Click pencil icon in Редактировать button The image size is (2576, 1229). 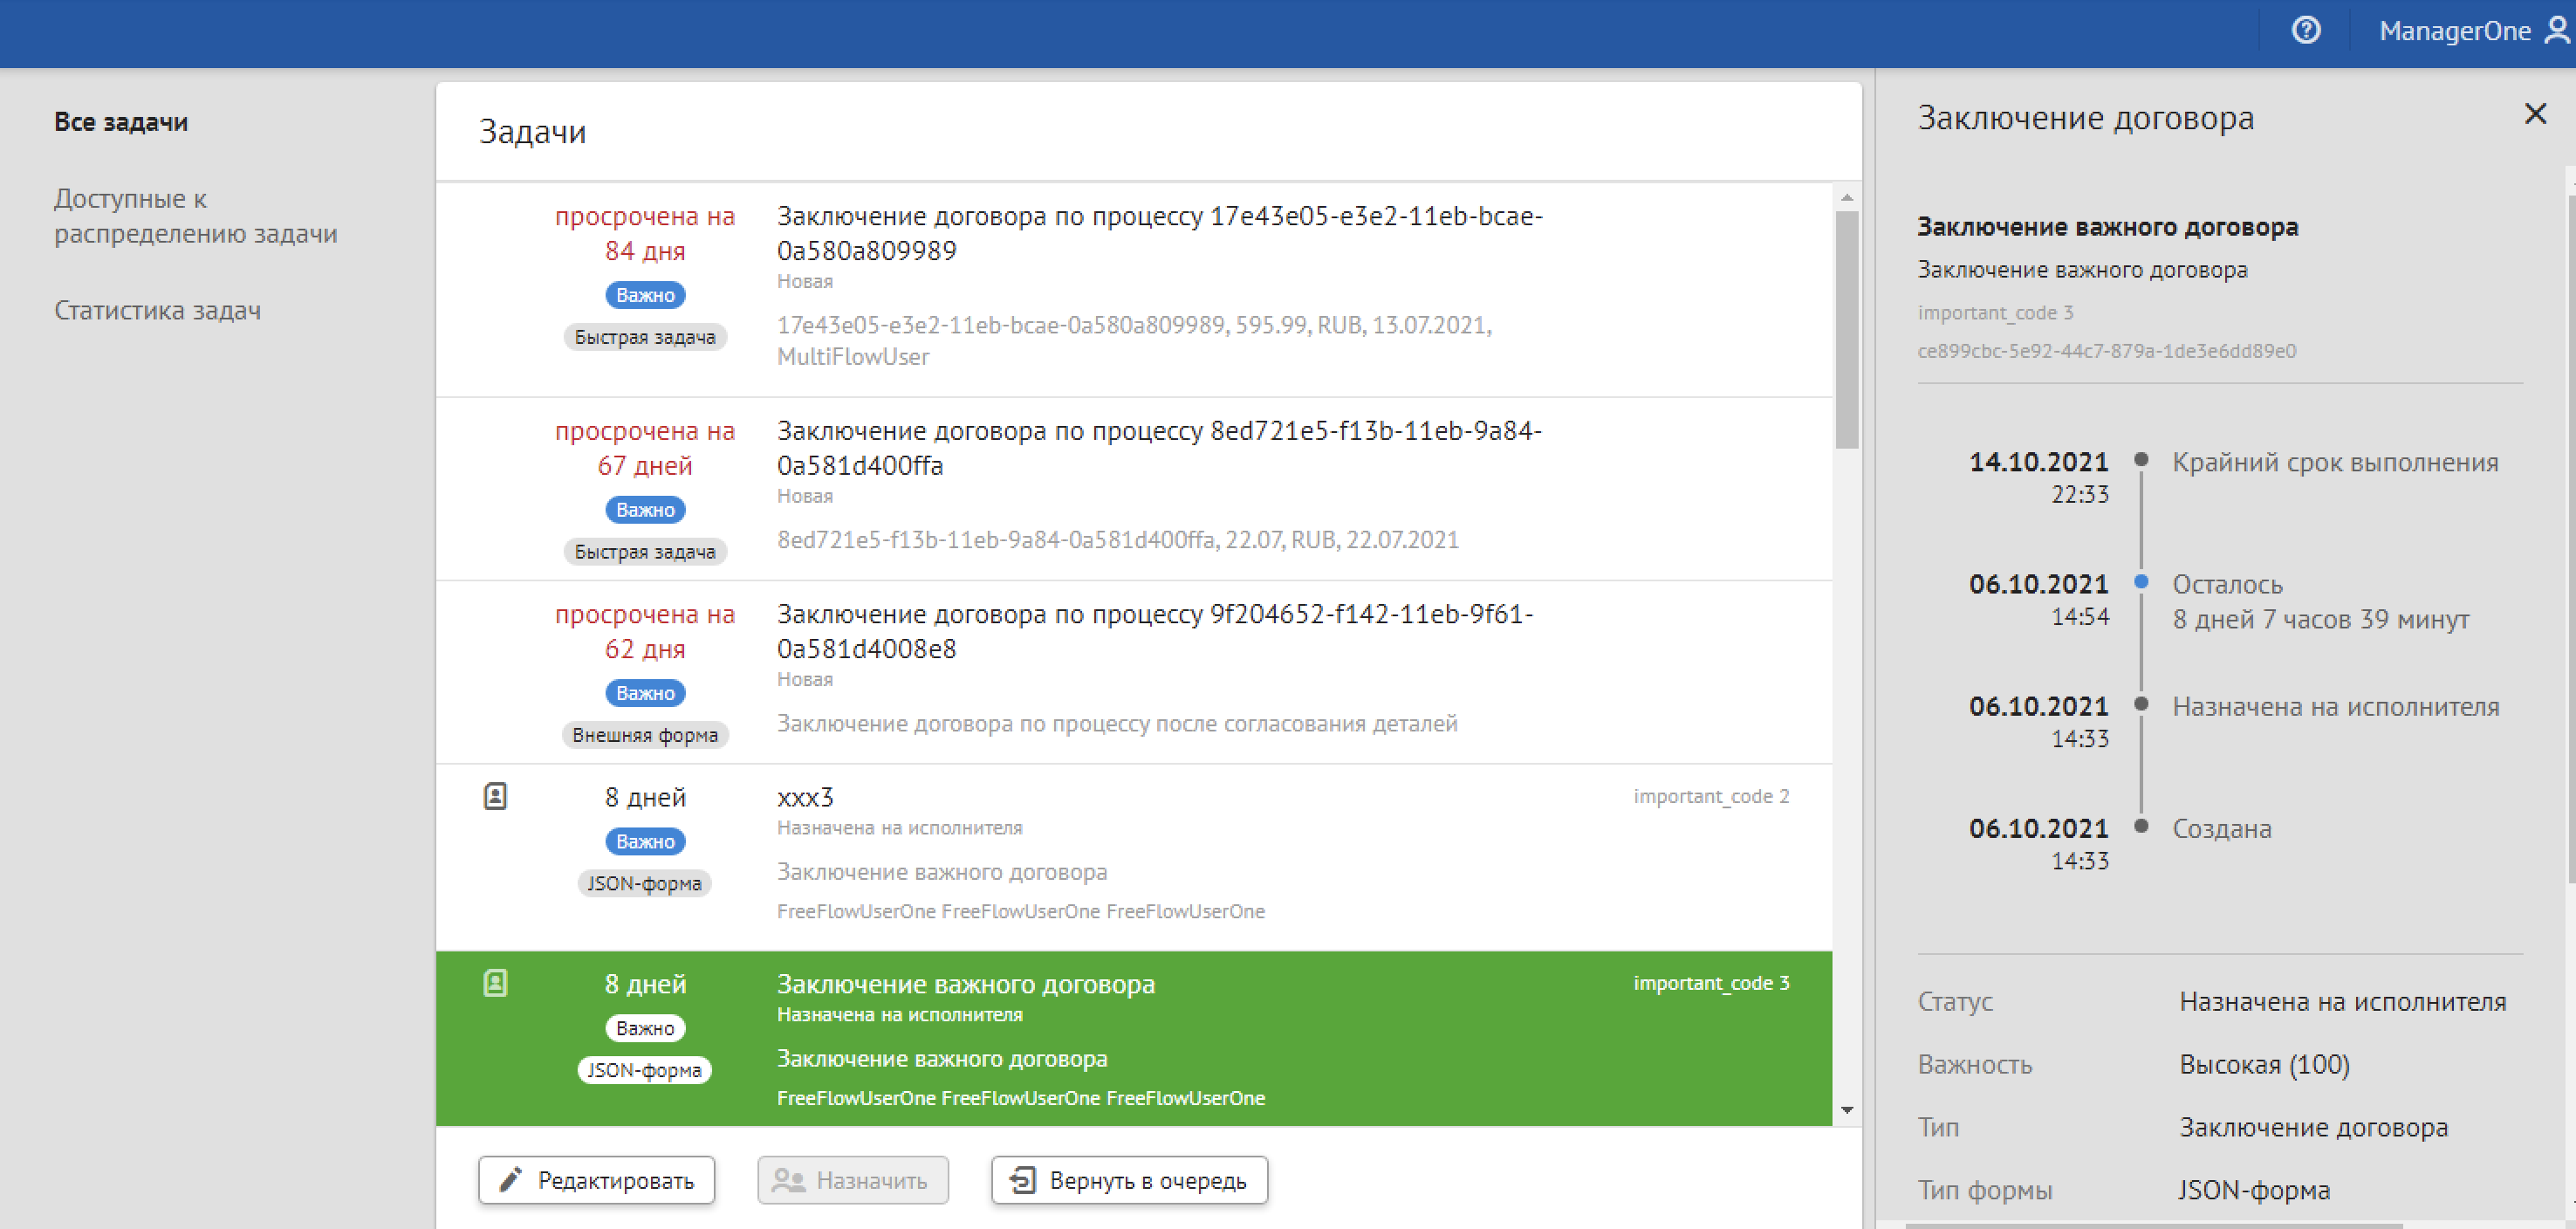click(511, 1180)
